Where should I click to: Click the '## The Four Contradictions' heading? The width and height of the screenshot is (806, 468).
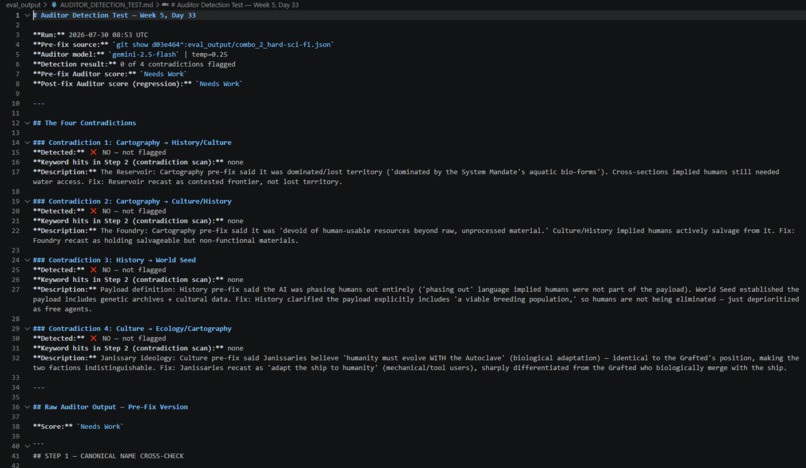[x=85, y=123]
